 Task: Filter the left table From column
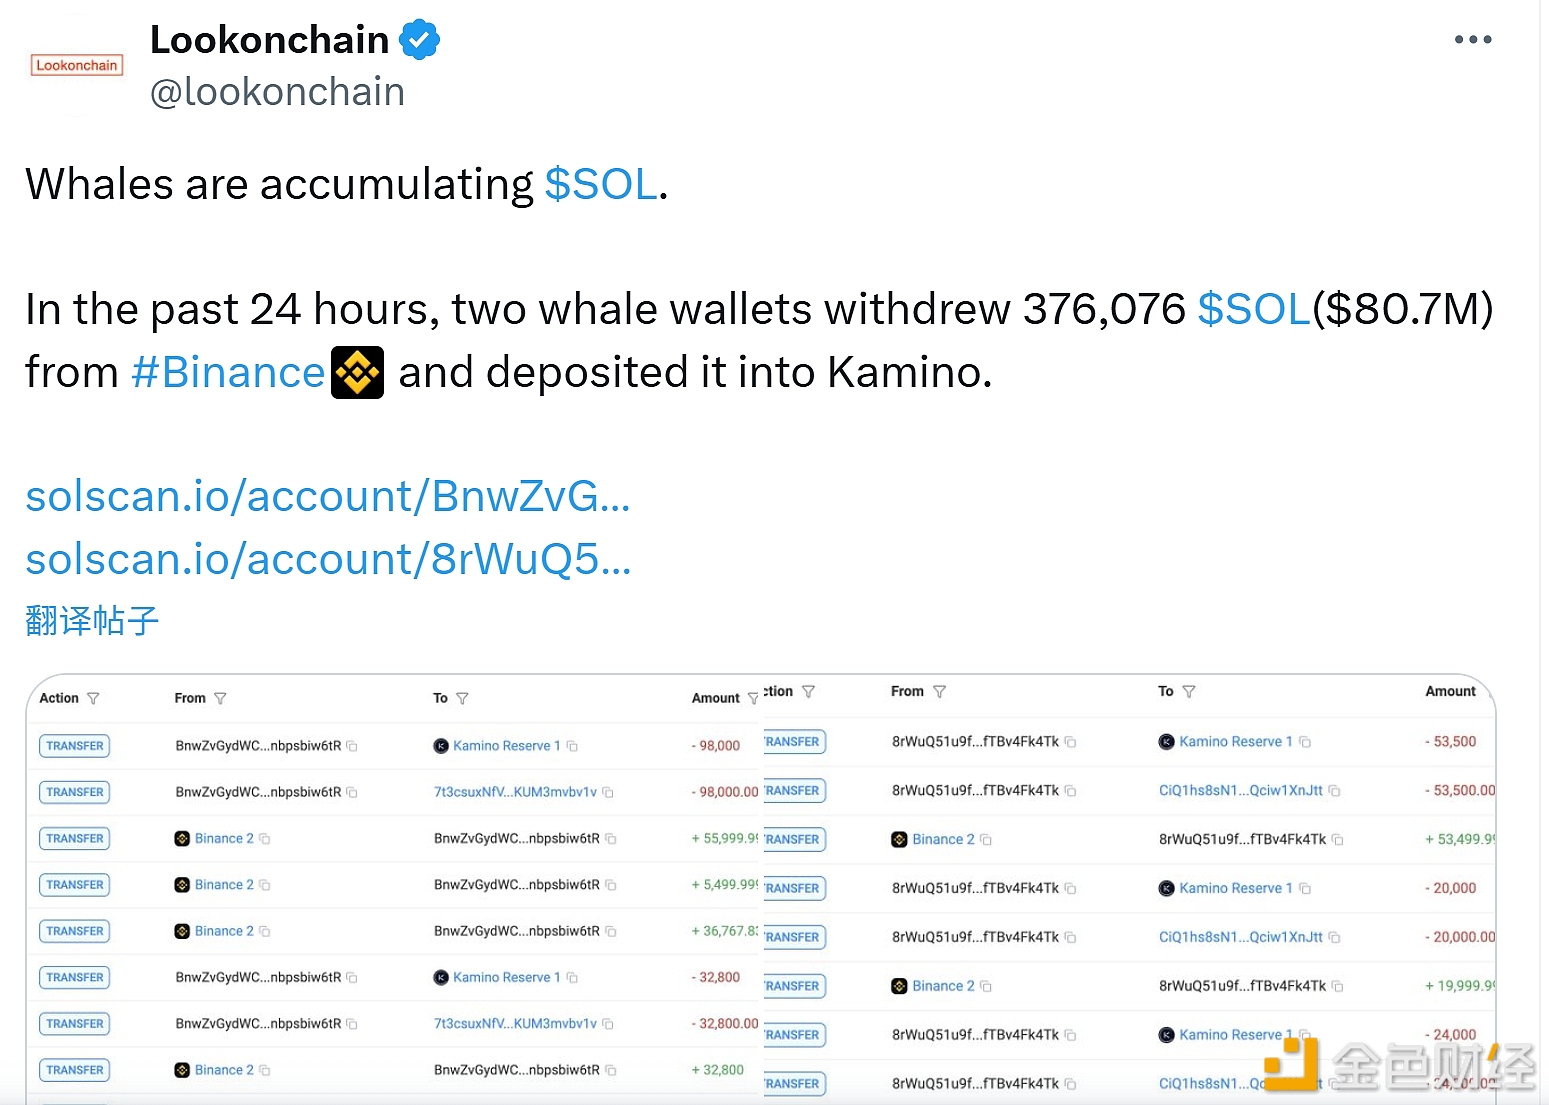220,698
